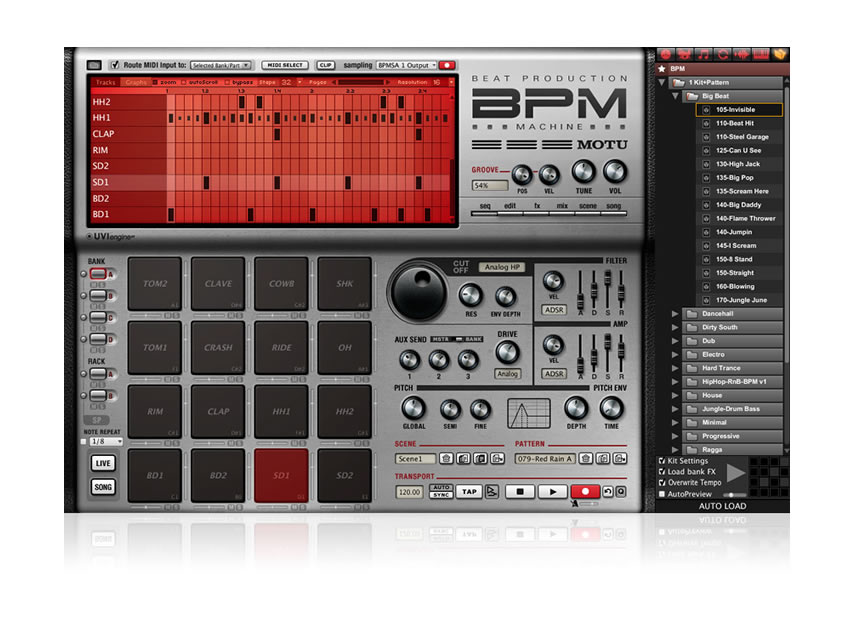
Task: Expand the Dancehall folder
Action: tap(676, 314)
